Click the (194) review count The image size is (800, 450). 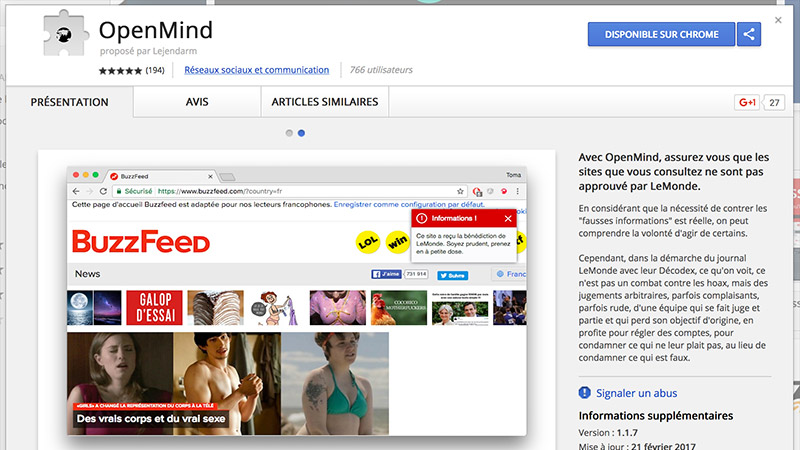(x=155, y=70)
